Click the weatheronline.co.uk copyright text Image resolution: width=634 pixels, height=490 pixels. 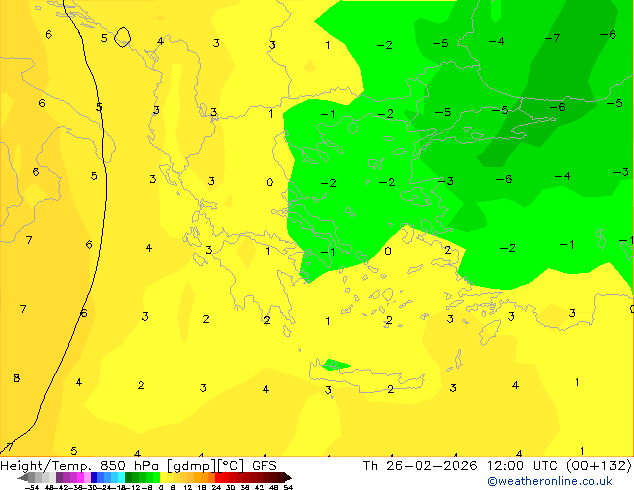(x=550, y=481)
